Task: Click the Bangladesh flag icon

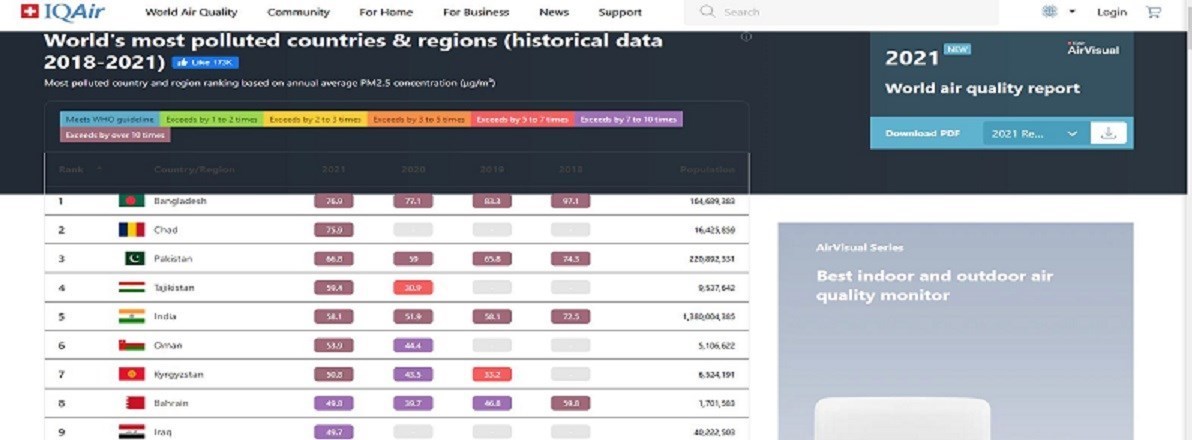Action: 131,201
